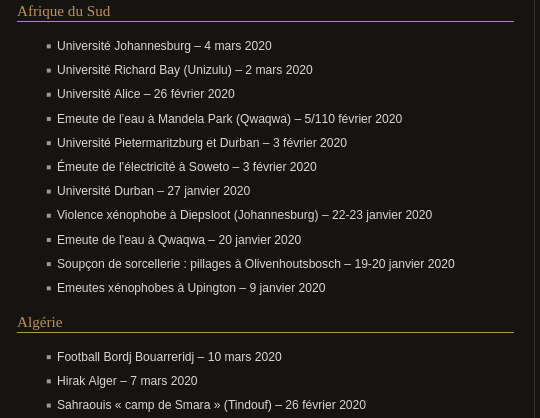Open Football Bordj Bouarreridj – 10 mars link
540x418 pixels.
[x=169, y=357]
